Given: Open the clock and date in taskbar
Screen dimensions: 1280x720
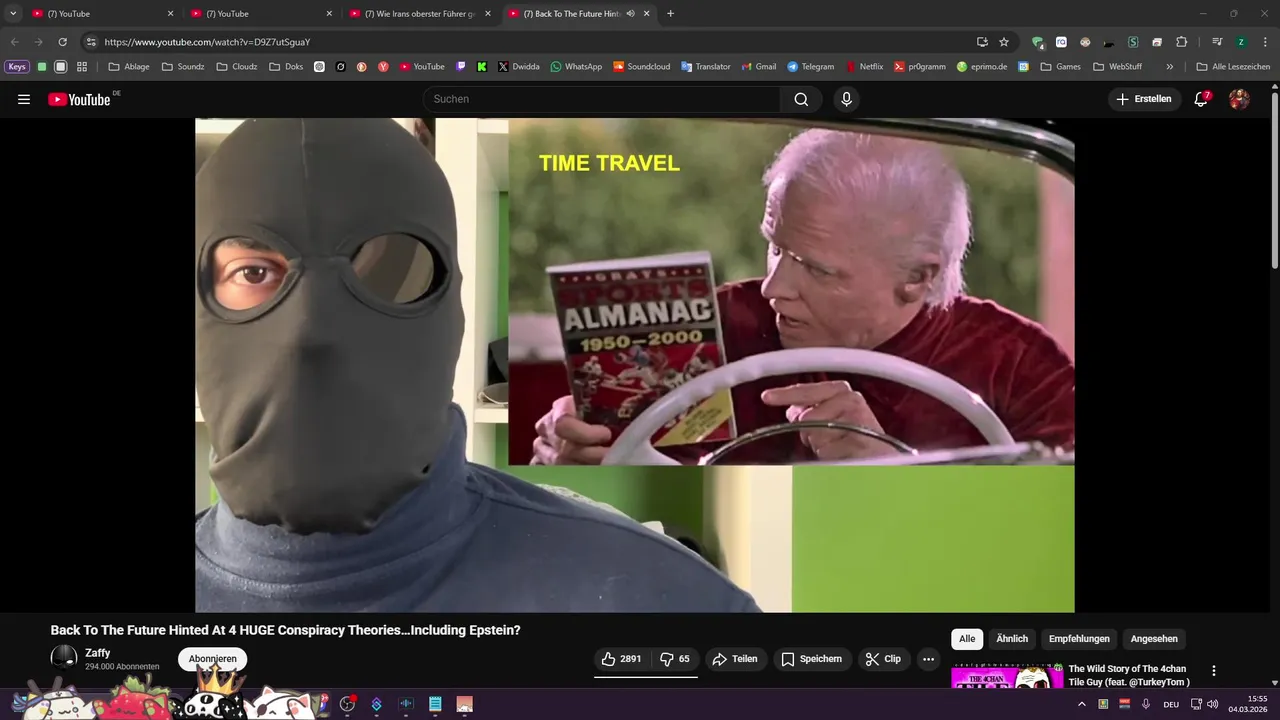Looking at the screenshot, I should tap(1248, 704).
